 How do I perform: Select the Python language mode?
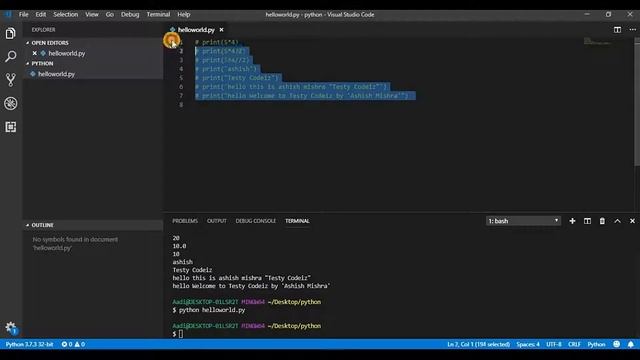(x=596, y=344)
